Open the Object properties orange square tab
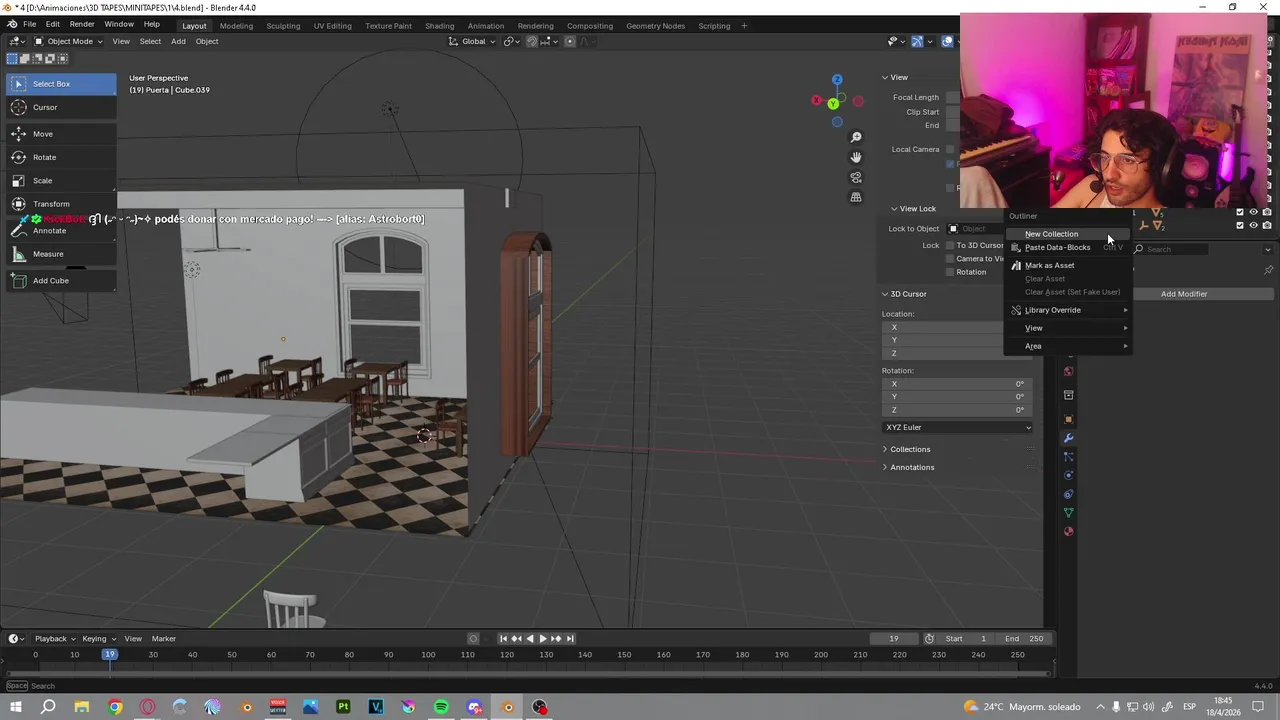Viewport: 1280px width, 720px height. click(x=1068, y=419)
